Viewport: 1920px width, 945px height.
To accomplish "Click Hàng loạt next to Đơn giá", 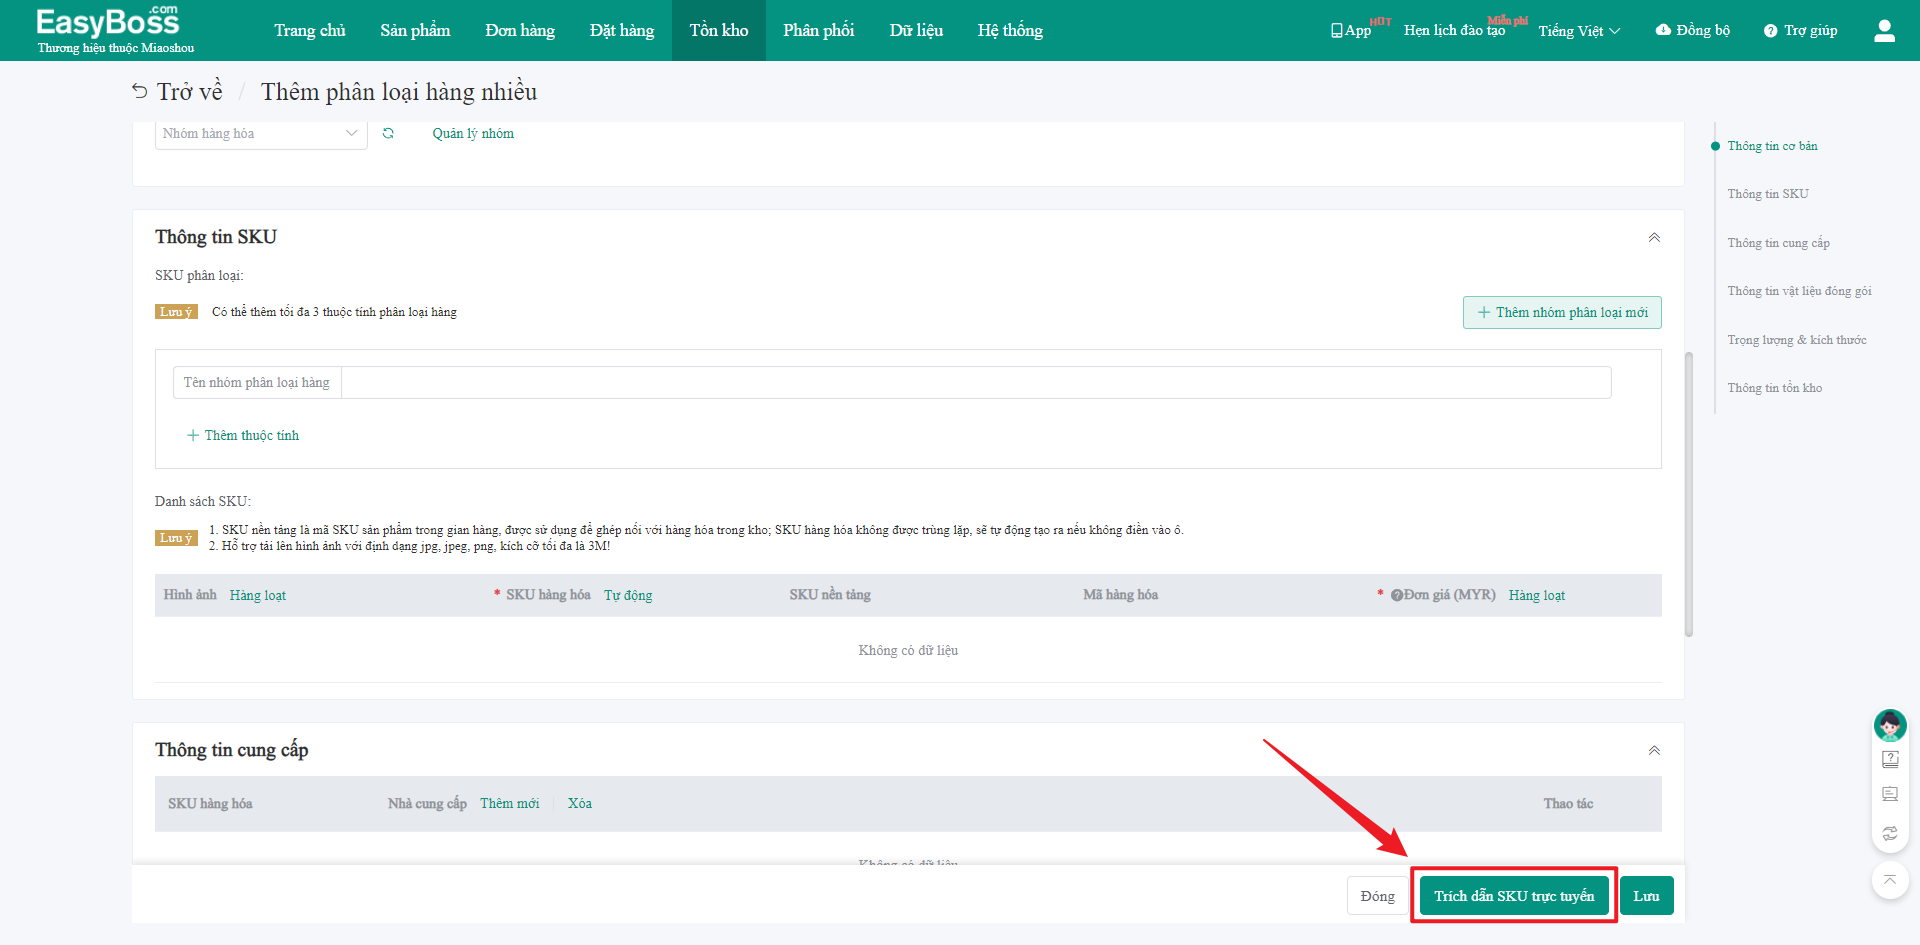I will click(1537, 595).
